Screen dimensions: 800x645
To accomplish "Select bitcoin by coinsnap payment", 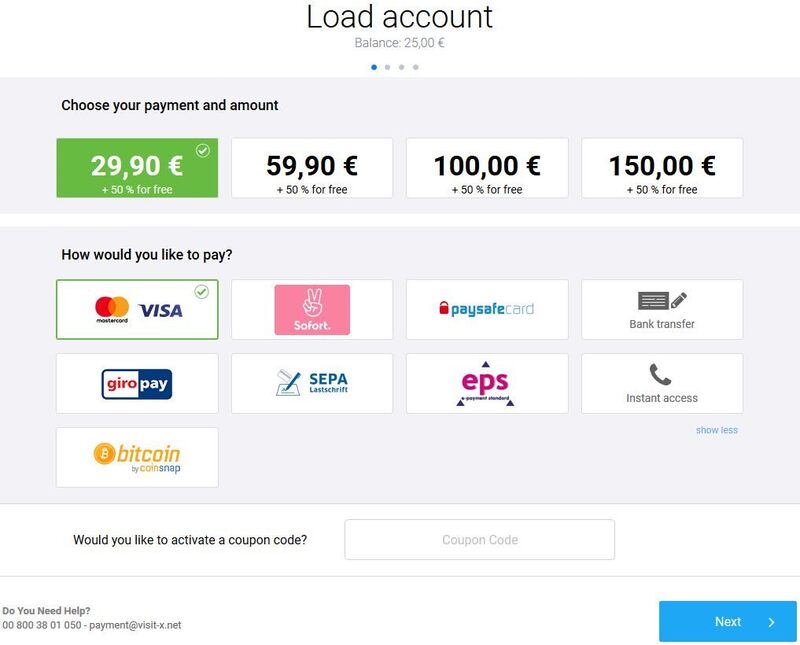I will (137, 458).
